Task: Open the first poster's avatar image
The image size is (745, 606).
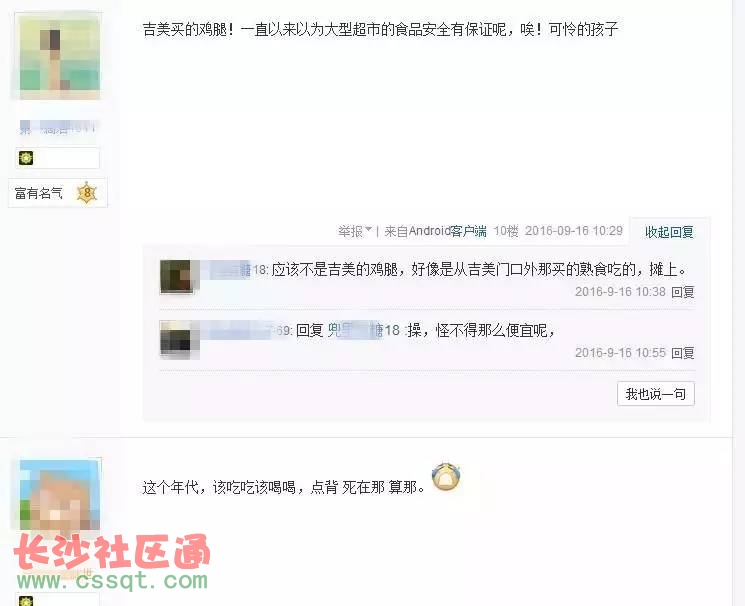Action: (60, 56)
